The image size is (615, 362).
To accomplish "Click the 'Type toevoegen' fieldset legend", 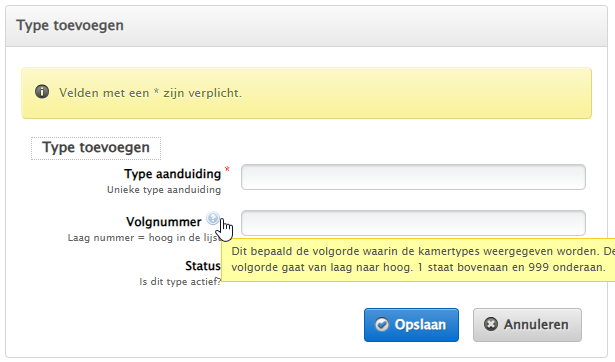I will pos(96,148).
